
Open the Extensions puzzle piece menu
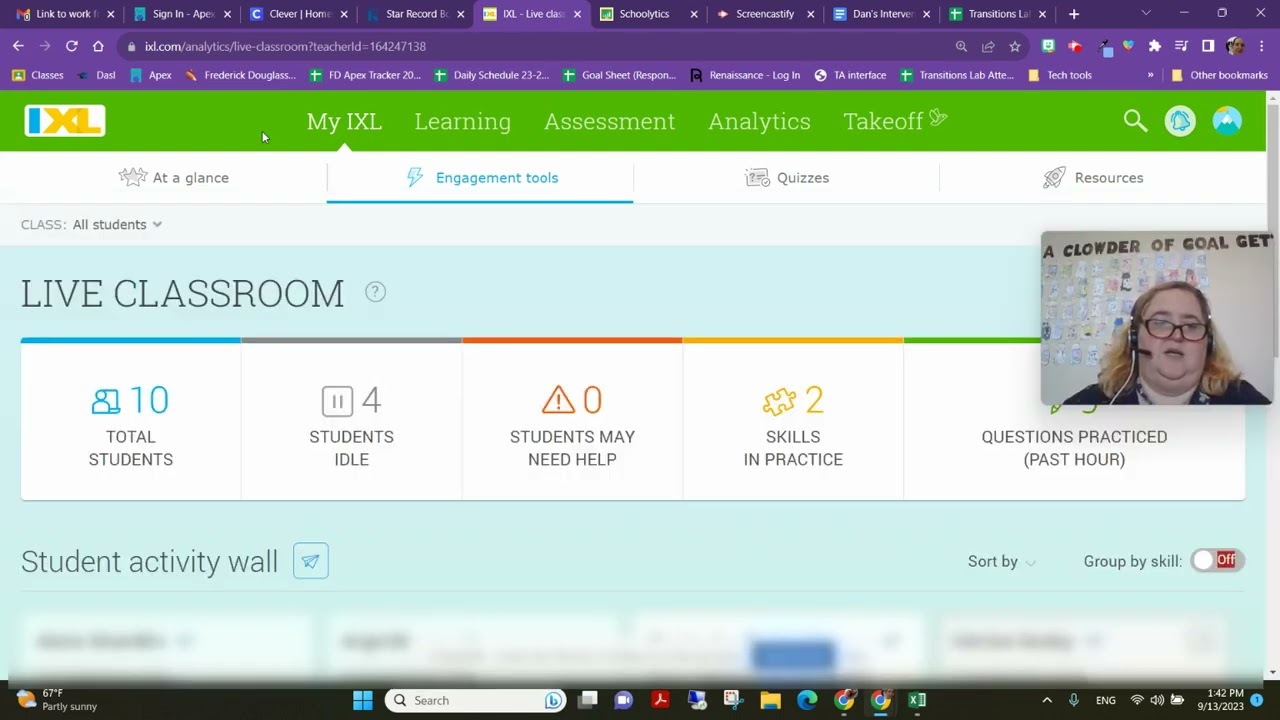tap(1155, 46)
